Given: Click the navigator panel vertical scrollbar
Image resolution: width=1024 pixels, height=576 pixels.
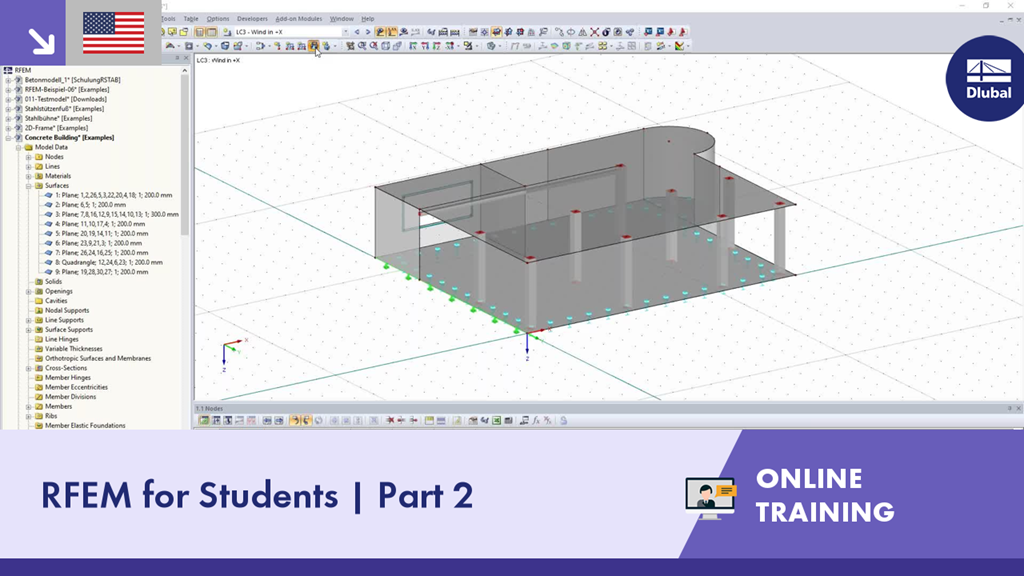Looking at the screenshot, I should coord(185,157).
